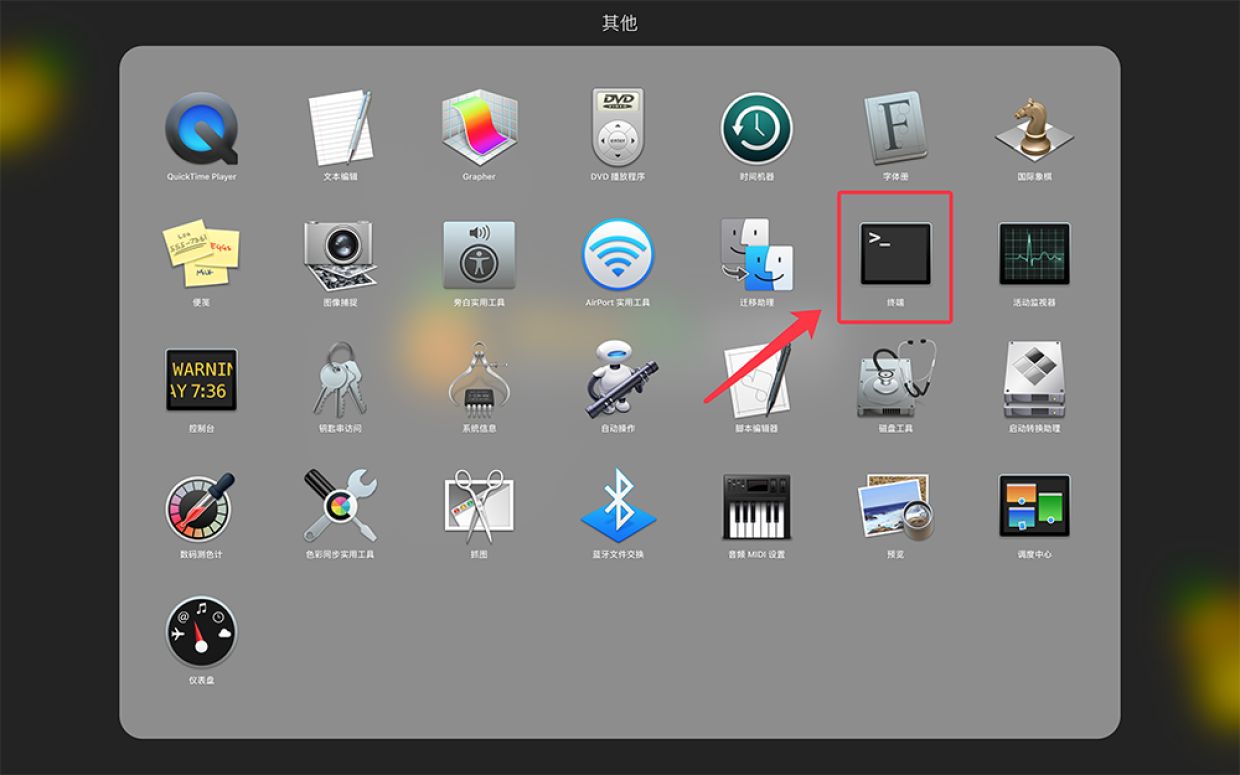Launch 色彩同步实用工具 (ColorSync Utility)

click(x=340, y=506)
